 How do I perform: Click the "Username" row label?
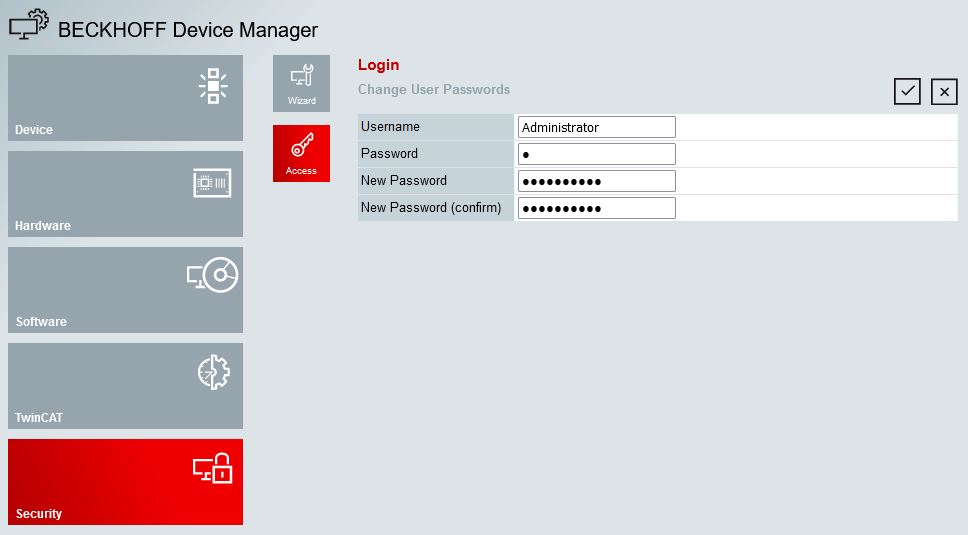[390, 126]
